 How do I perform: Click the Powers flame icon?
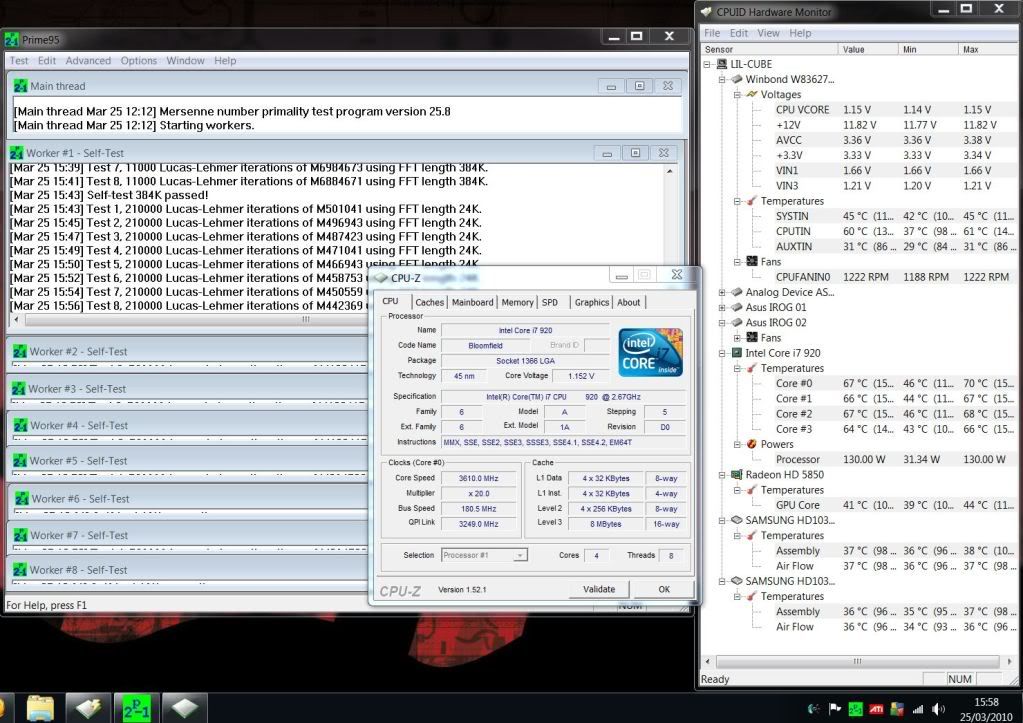click(x=752, y=444)
